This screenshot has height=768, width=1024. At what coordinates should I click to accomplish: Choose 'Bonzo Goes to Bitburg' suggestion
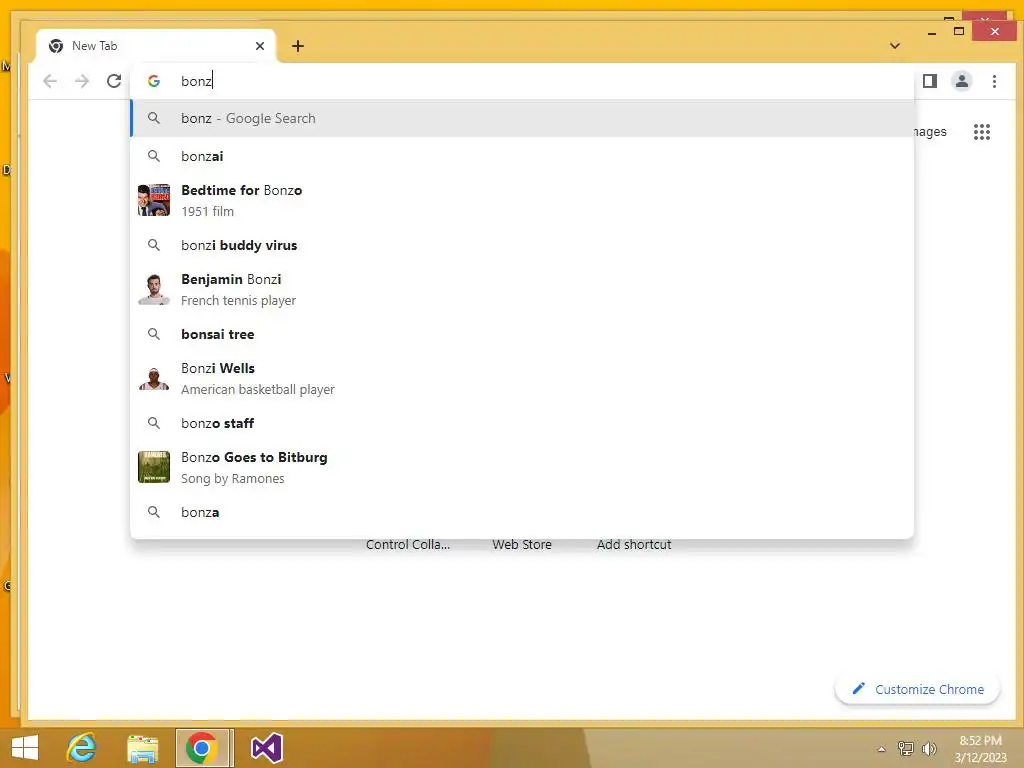(x=522, y=467)
